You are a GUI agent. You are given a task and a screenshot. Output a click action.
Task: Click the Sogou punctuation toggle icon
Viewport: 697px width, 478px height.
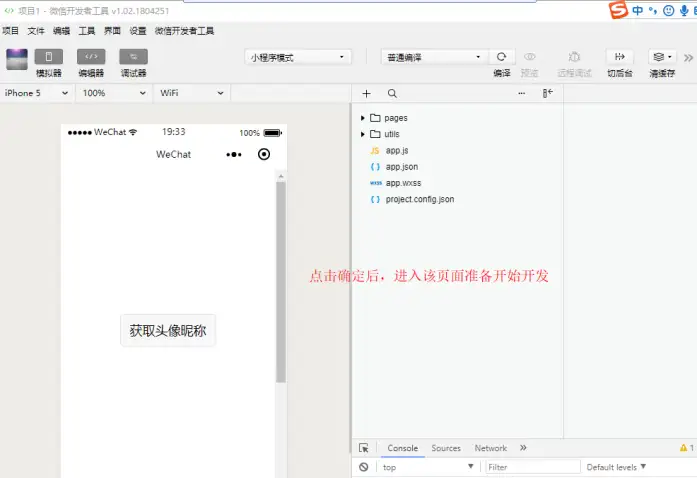coord(653,10)
